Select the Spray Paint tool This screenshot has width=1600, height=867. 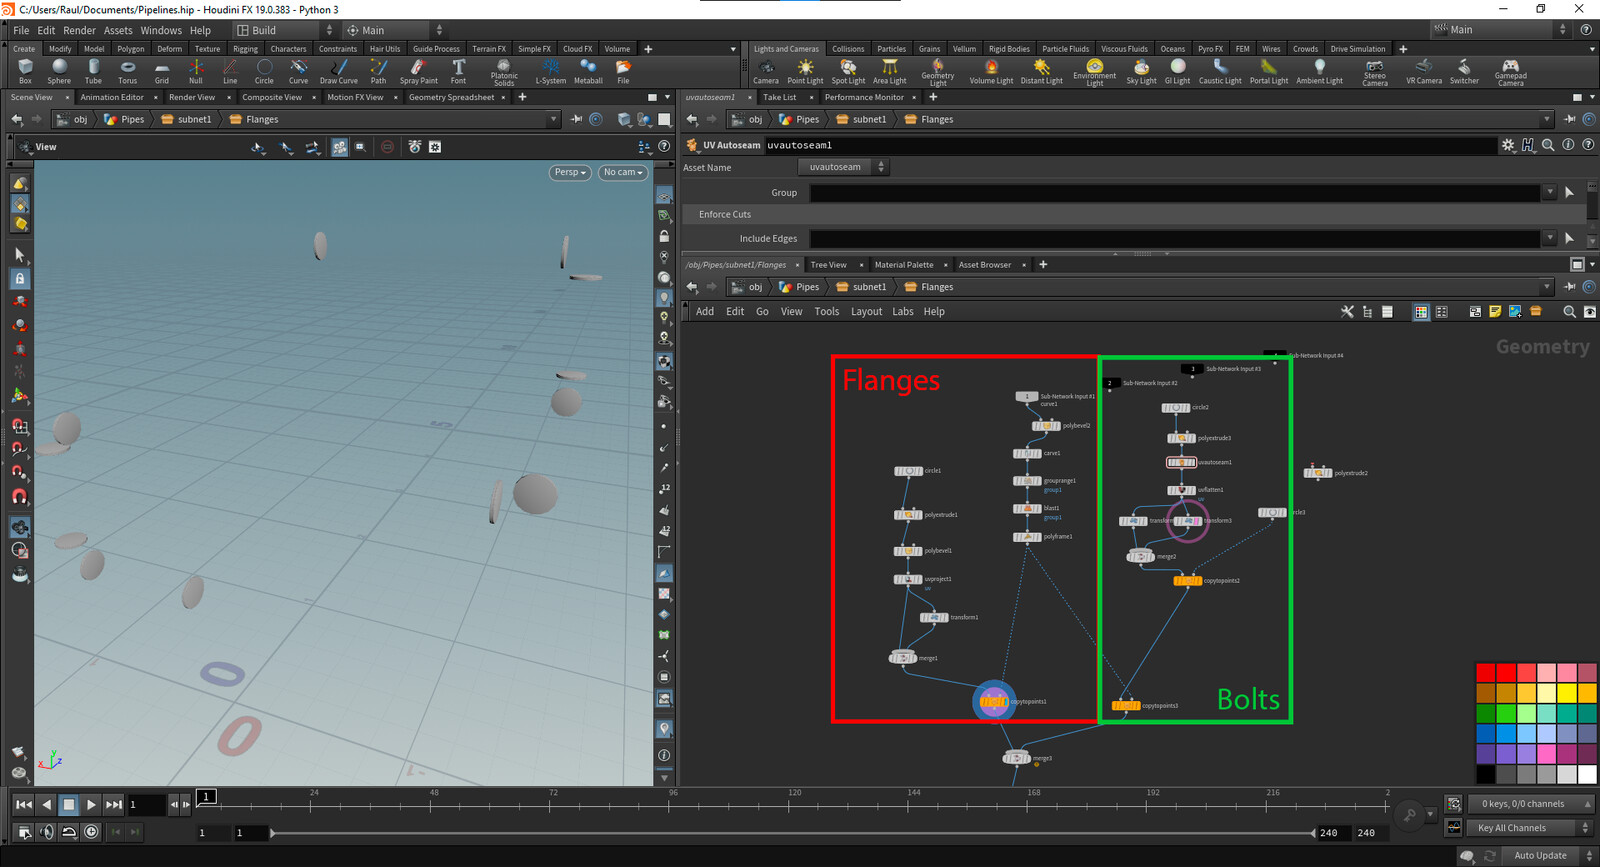(418, 71)
